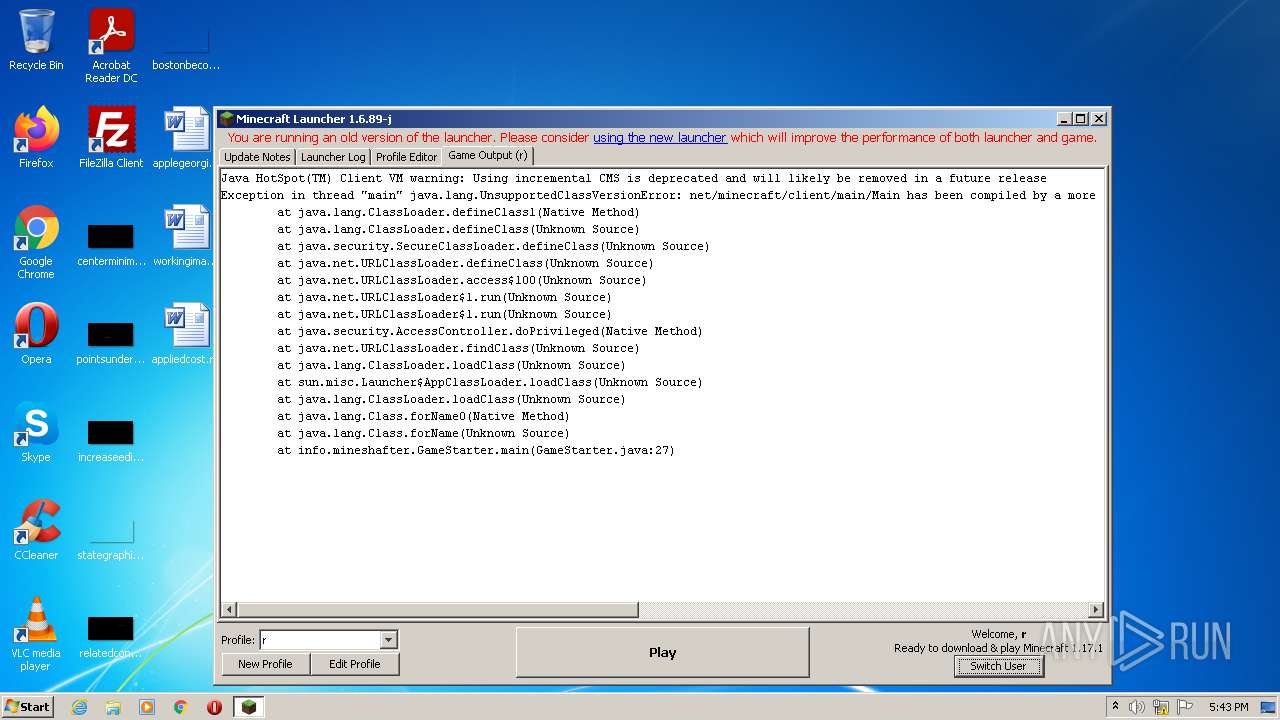Click the Play button

point(662,652)
